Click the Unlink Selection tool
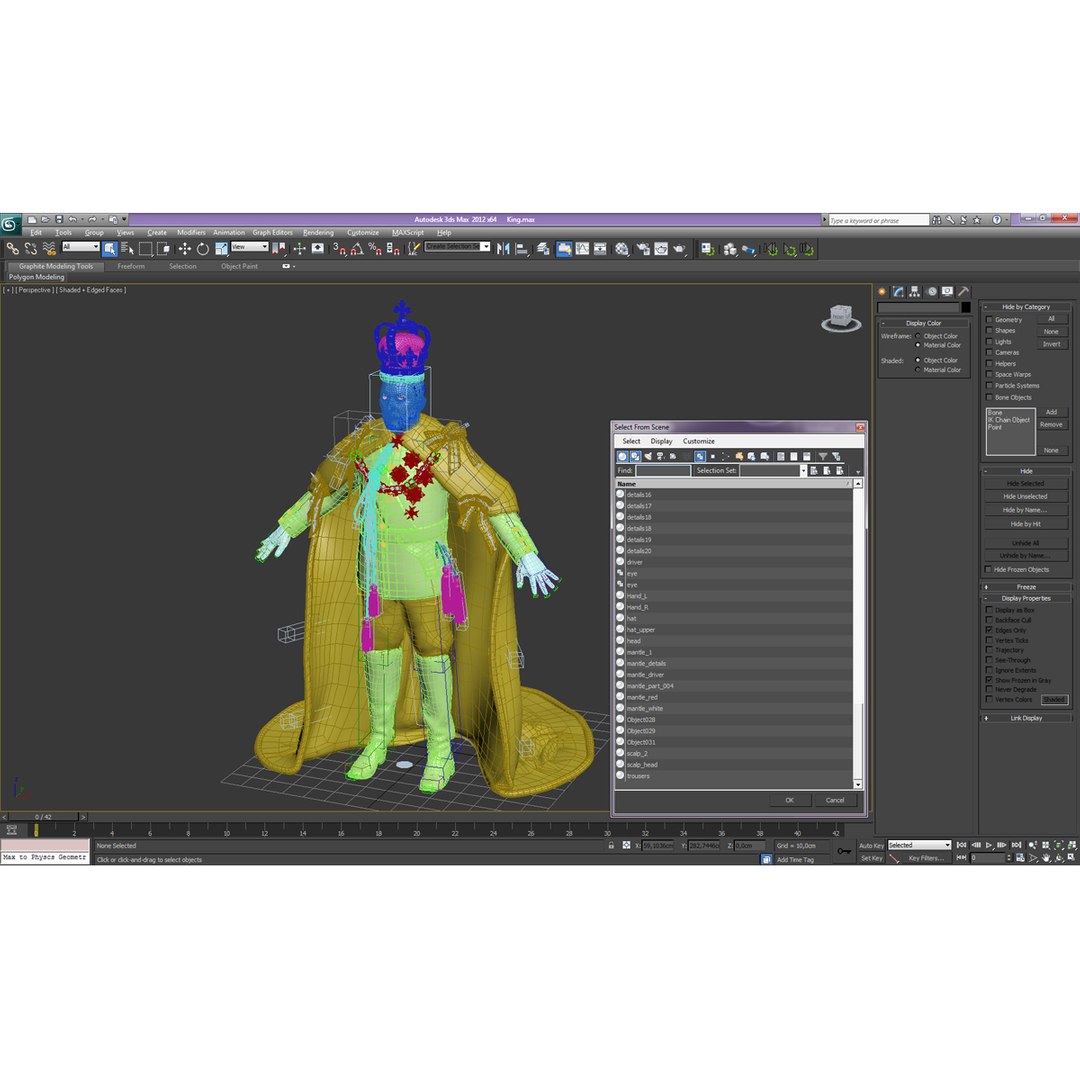The width and height of the screenshot is (1080, 1080). pos(31,249)
